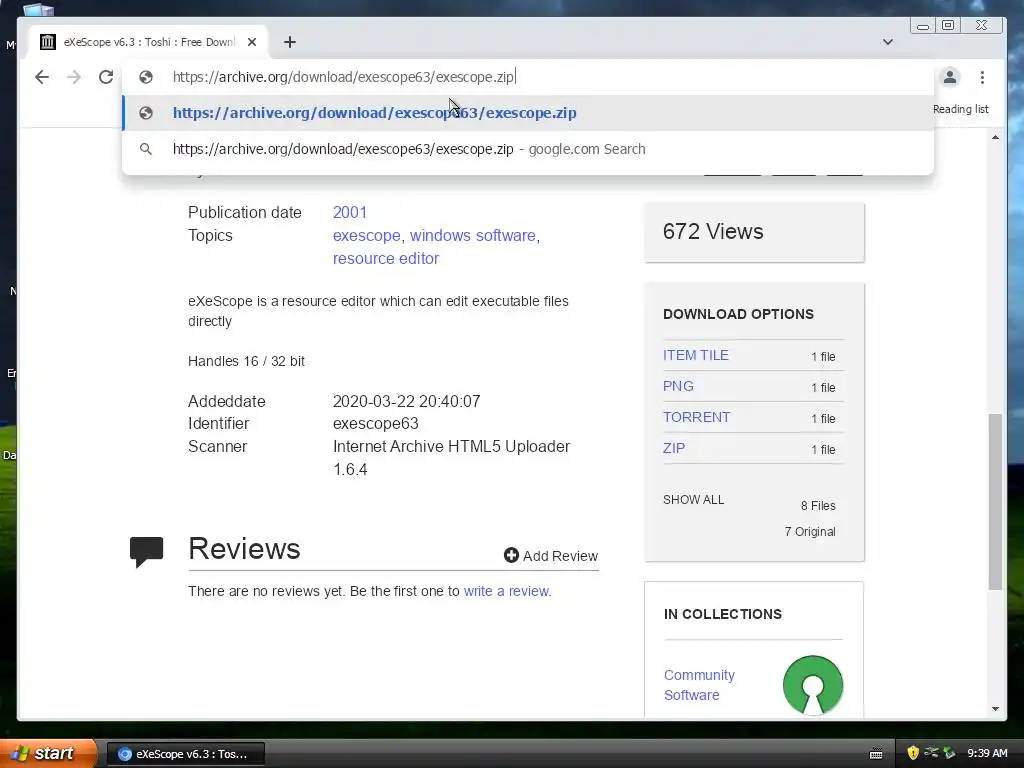Click the vertical scrollbar thumb
This screenshot has width=1024, height=768.
pyautogui.click(x=995, y=502)
